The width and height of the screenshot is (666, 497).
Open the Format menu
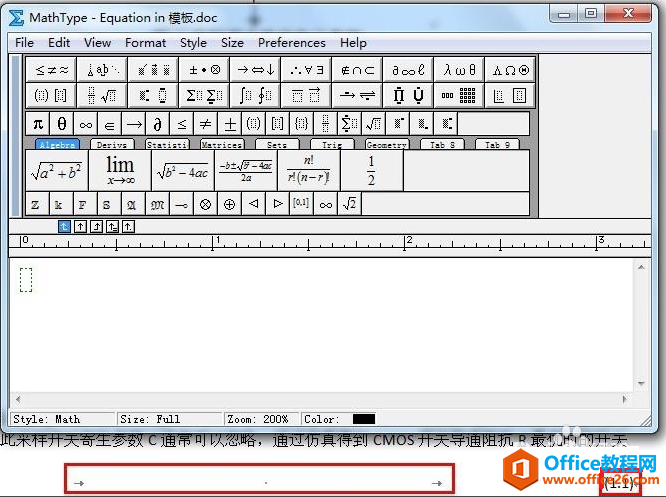[x=146, y=43]
